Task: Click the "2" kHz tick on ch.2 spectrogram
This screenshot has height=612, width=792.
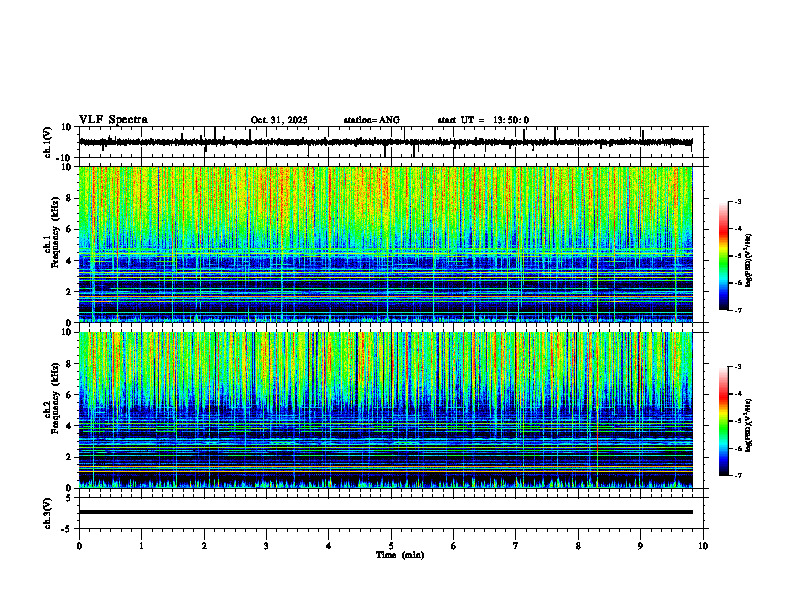Action: [x=70, y=457]
